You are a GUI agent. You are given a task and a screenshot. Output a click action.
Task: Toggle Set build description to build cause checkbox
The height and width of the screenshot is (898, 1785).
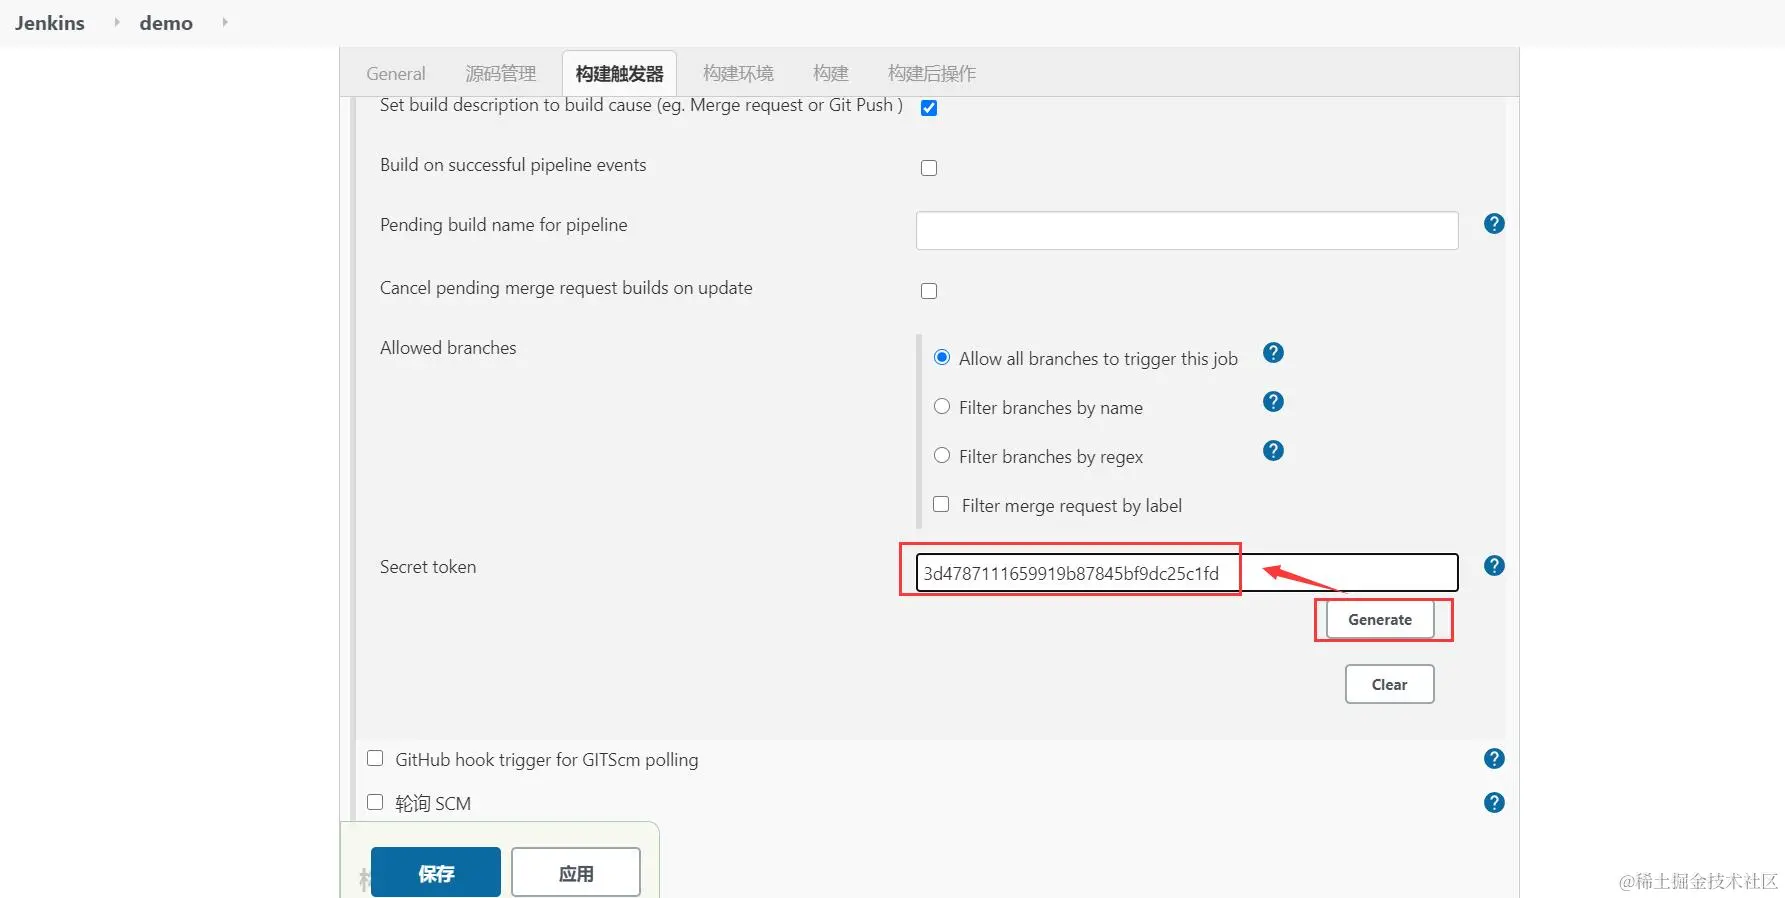[x=929, y=108]
